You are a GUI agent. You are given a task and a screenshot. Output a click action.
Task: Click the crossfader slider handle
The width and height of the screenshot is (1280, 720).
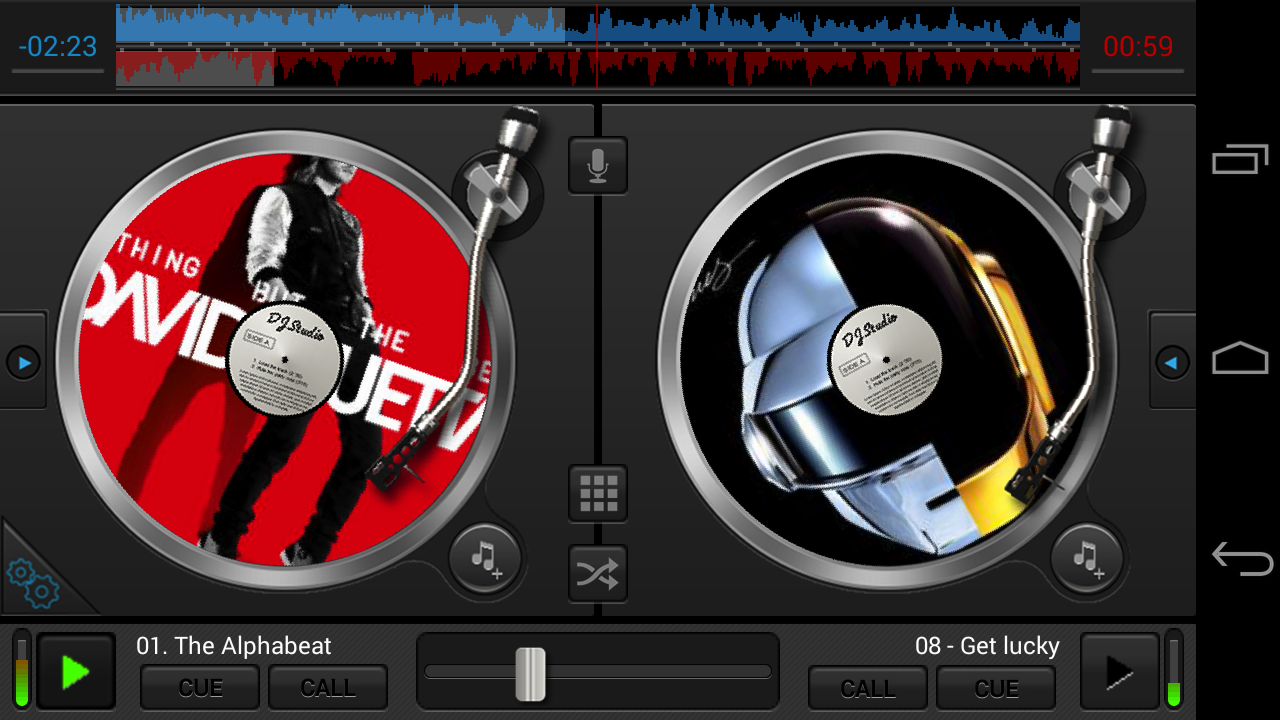click(531, 673)
